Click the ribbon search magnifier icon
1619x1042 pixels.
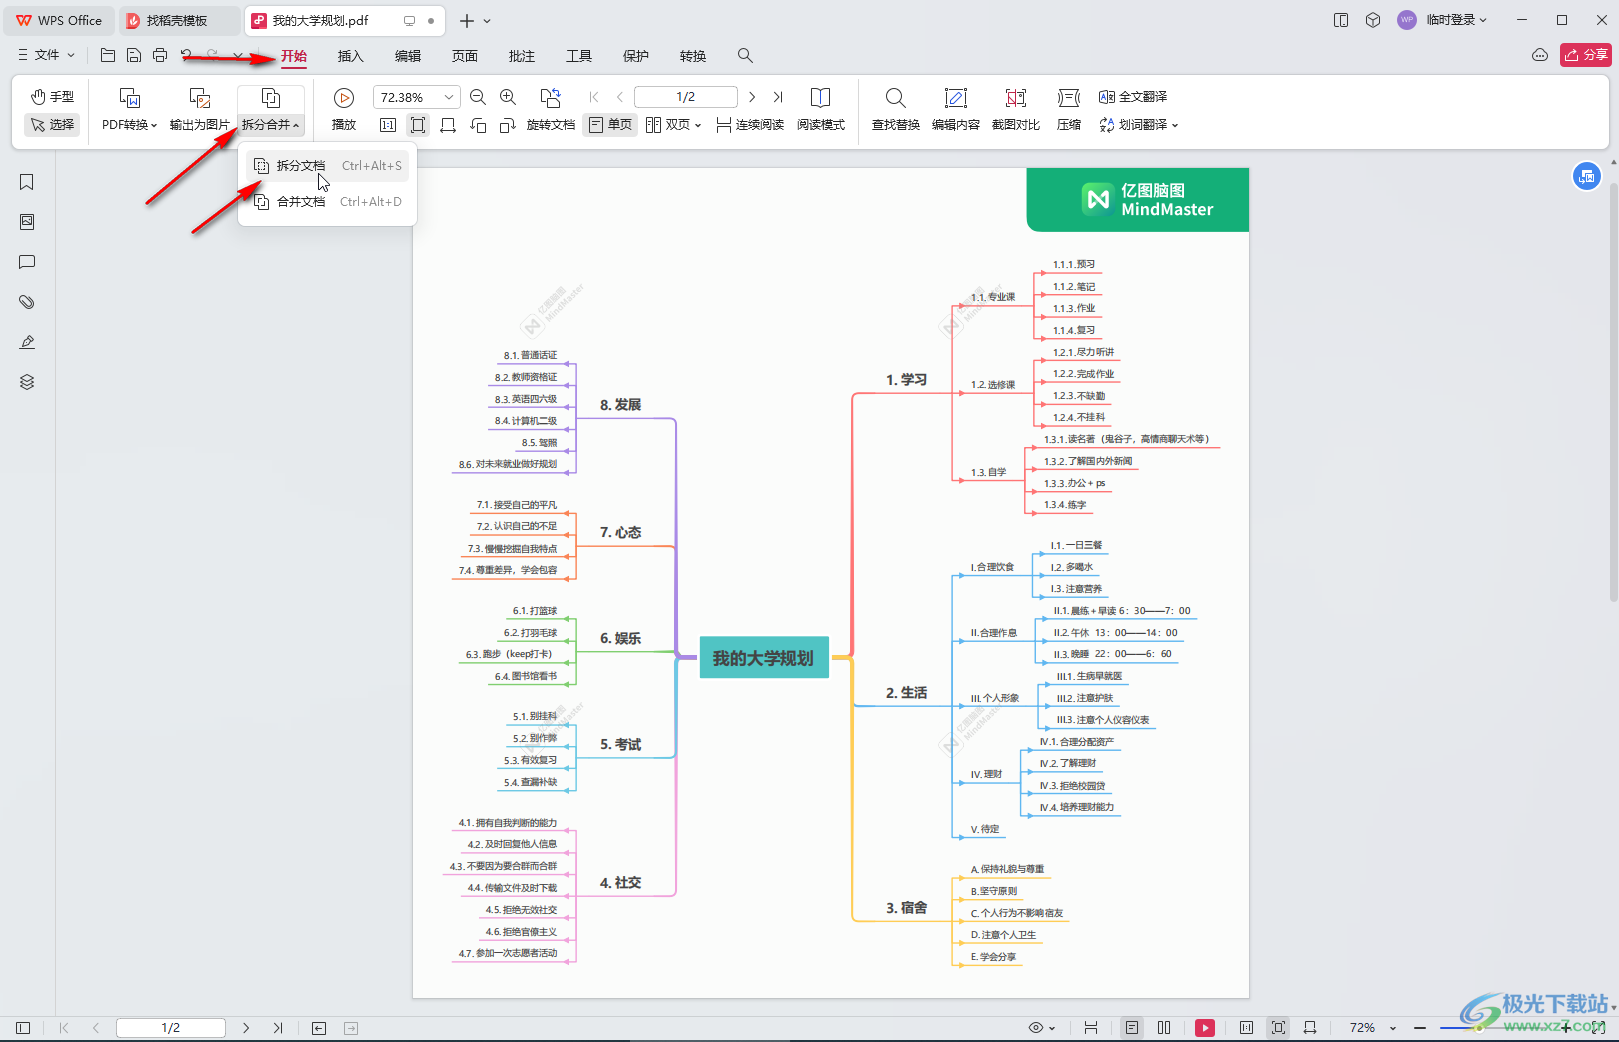point(745,56)
